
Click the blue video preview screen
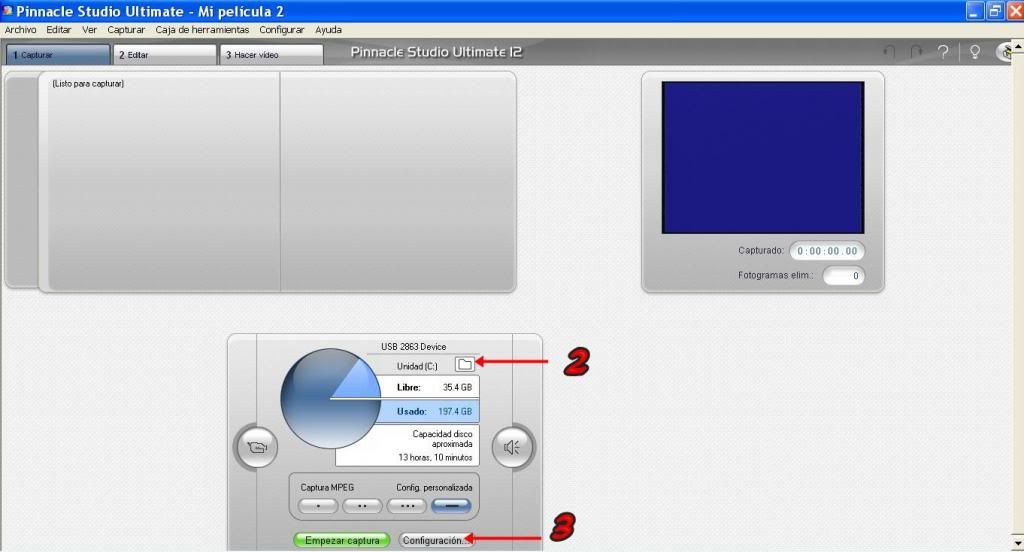coord(763,157)
